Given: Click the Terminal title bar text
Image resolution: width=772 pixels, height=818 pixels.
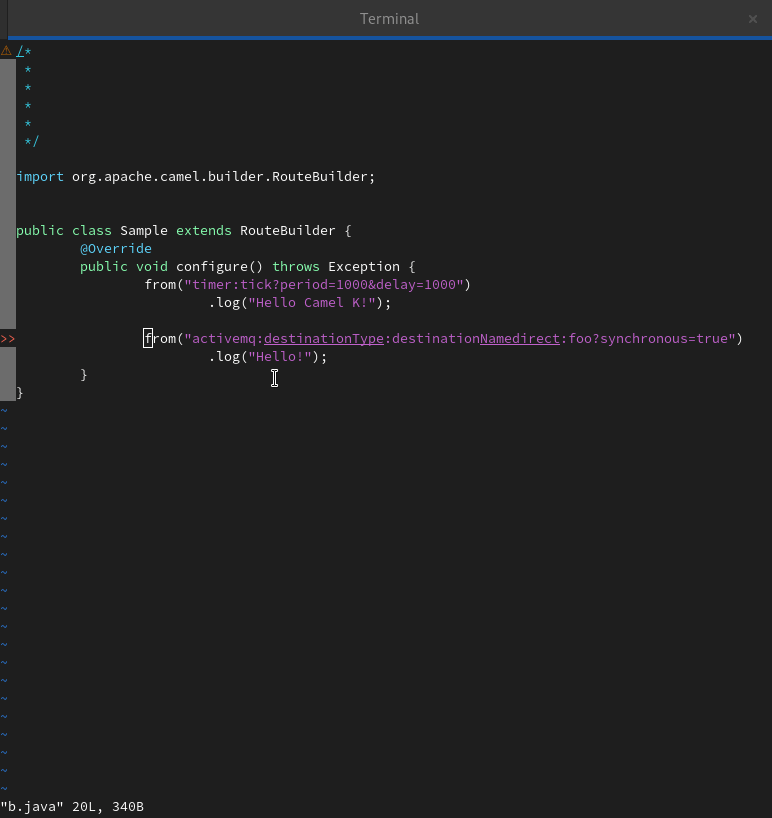Looking at the screenshot, I should (389, 19).
